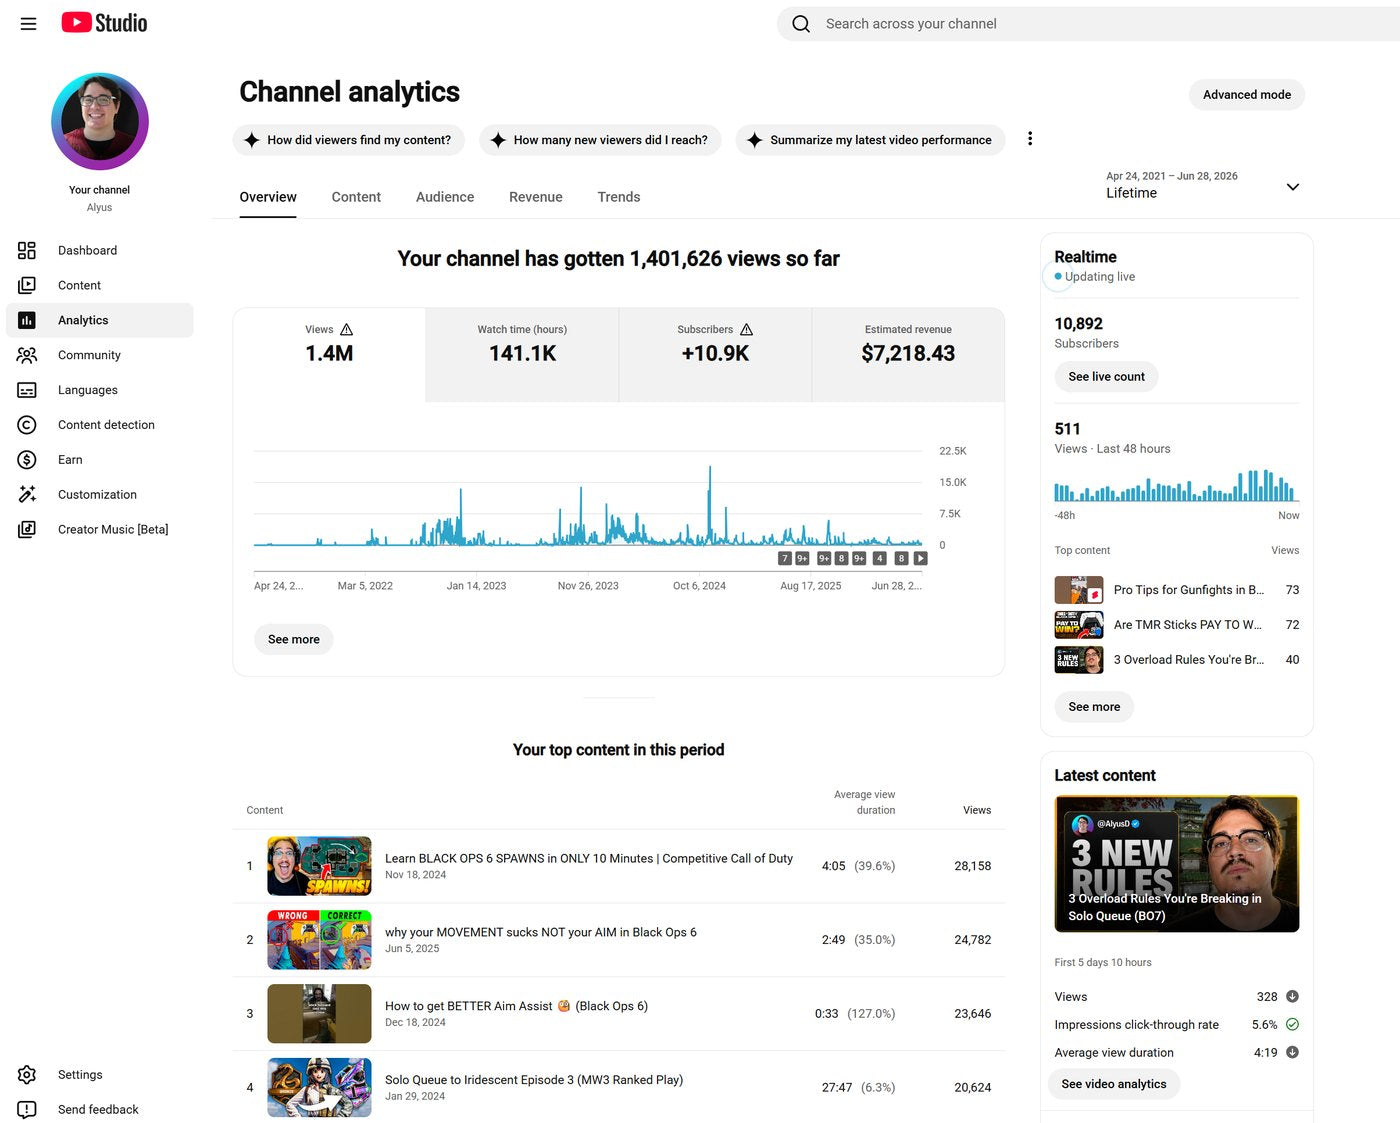Open '3 Overload Rules You're Br...' realtime item
Image resolution: width=1400 pixels, height=1123 pixels.
click(1177, 660)
